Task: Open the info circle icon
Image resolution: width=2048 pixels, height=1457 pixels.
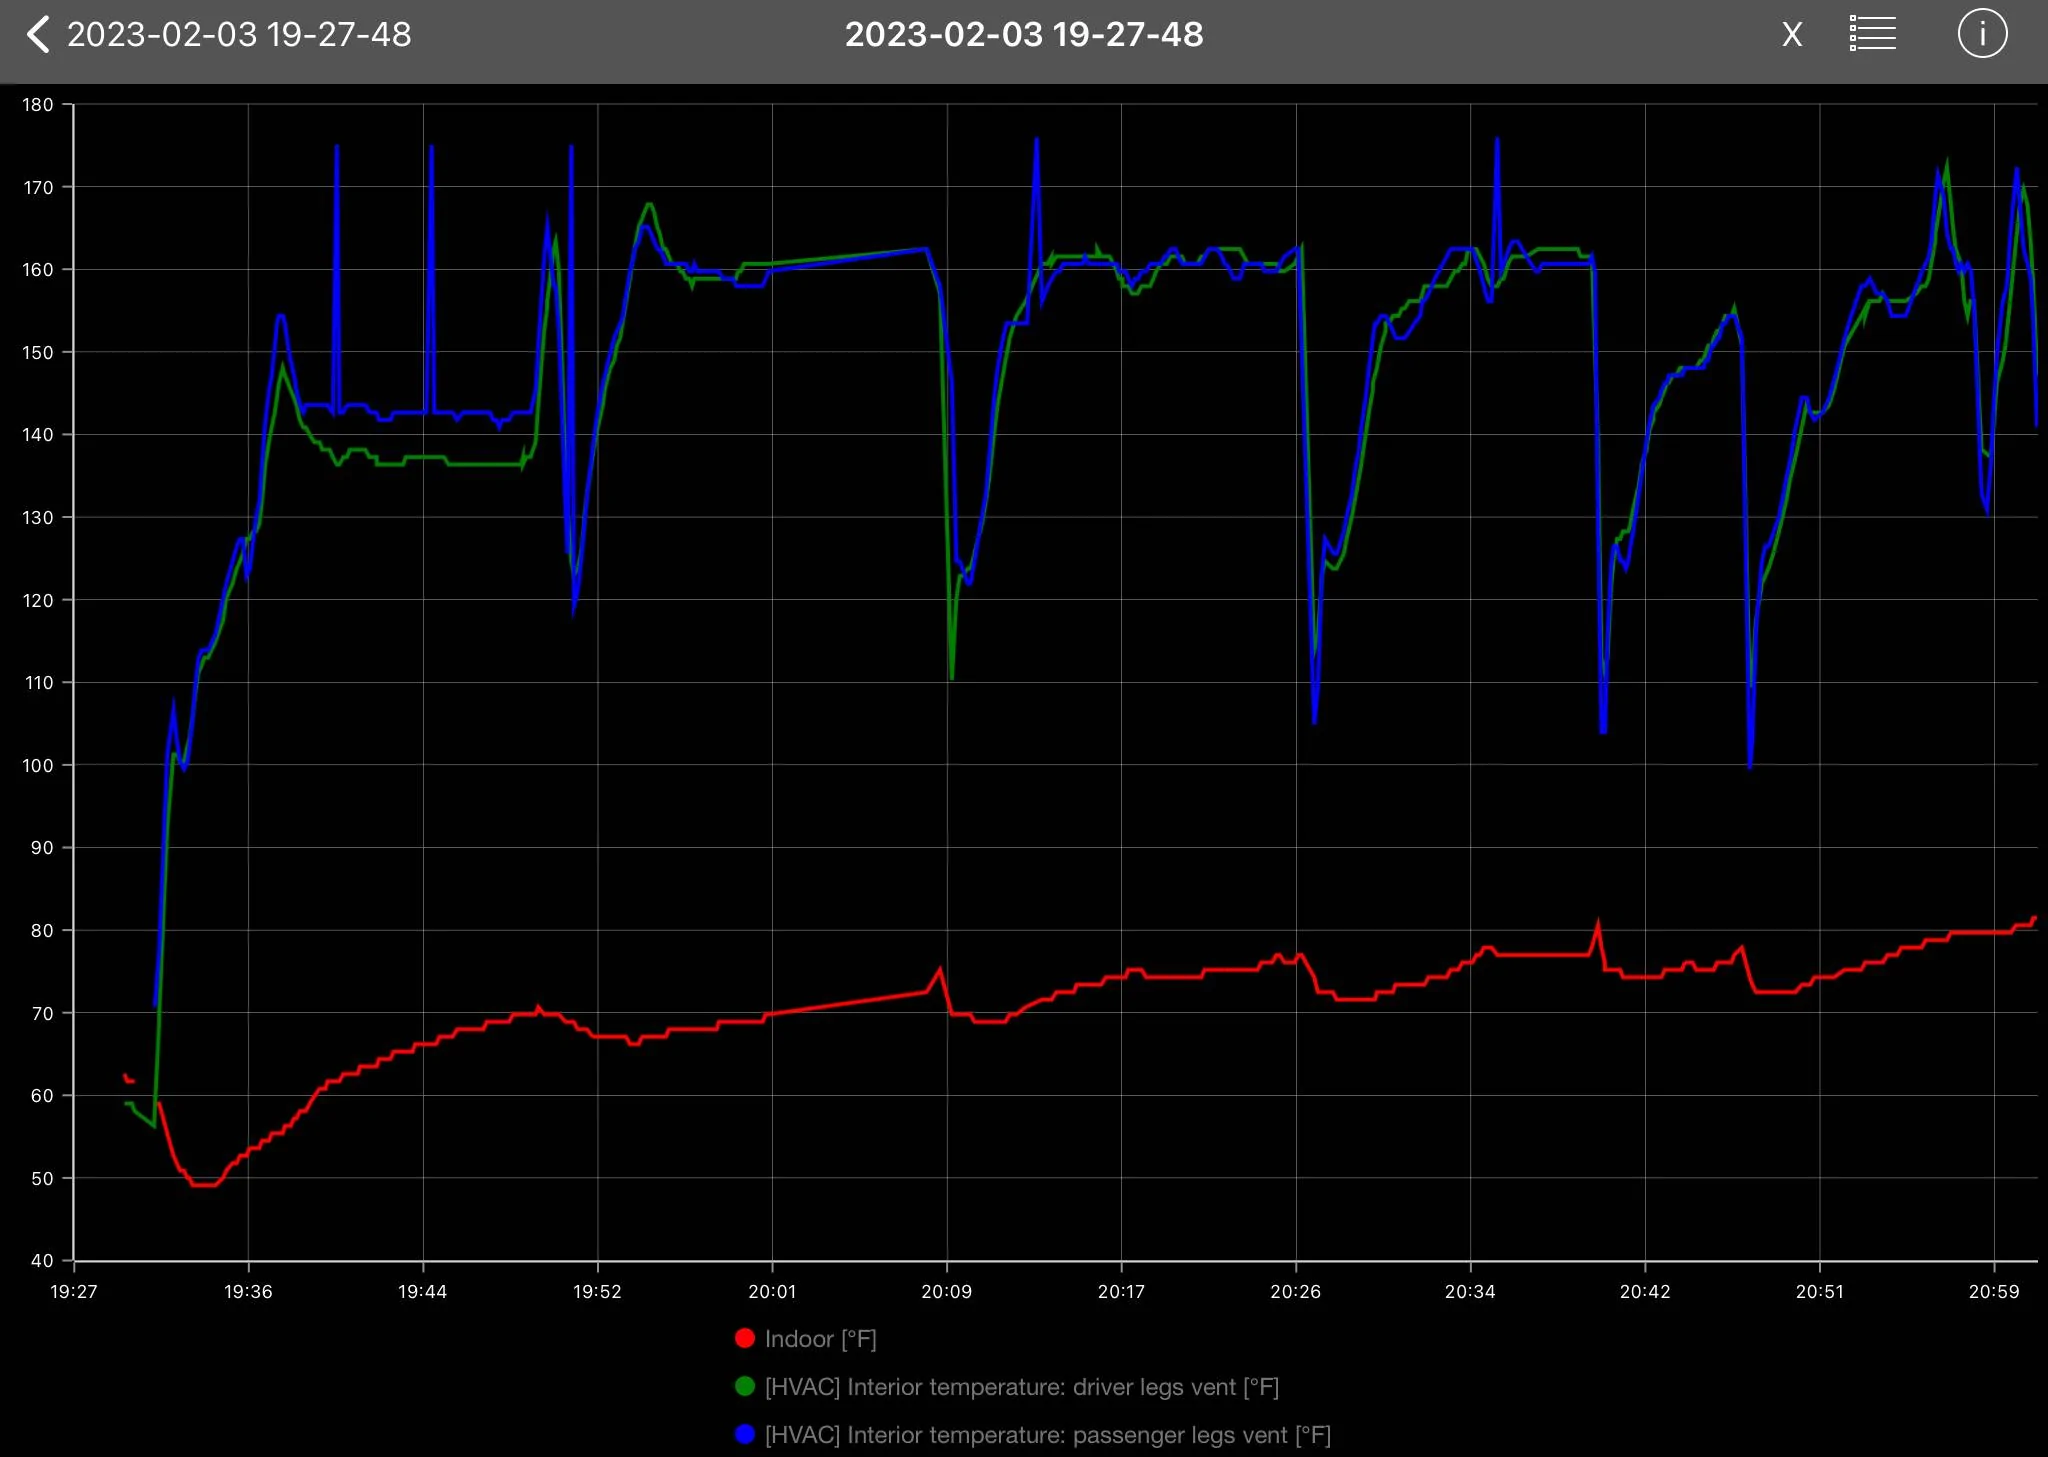Action: tap(1982, 34)
